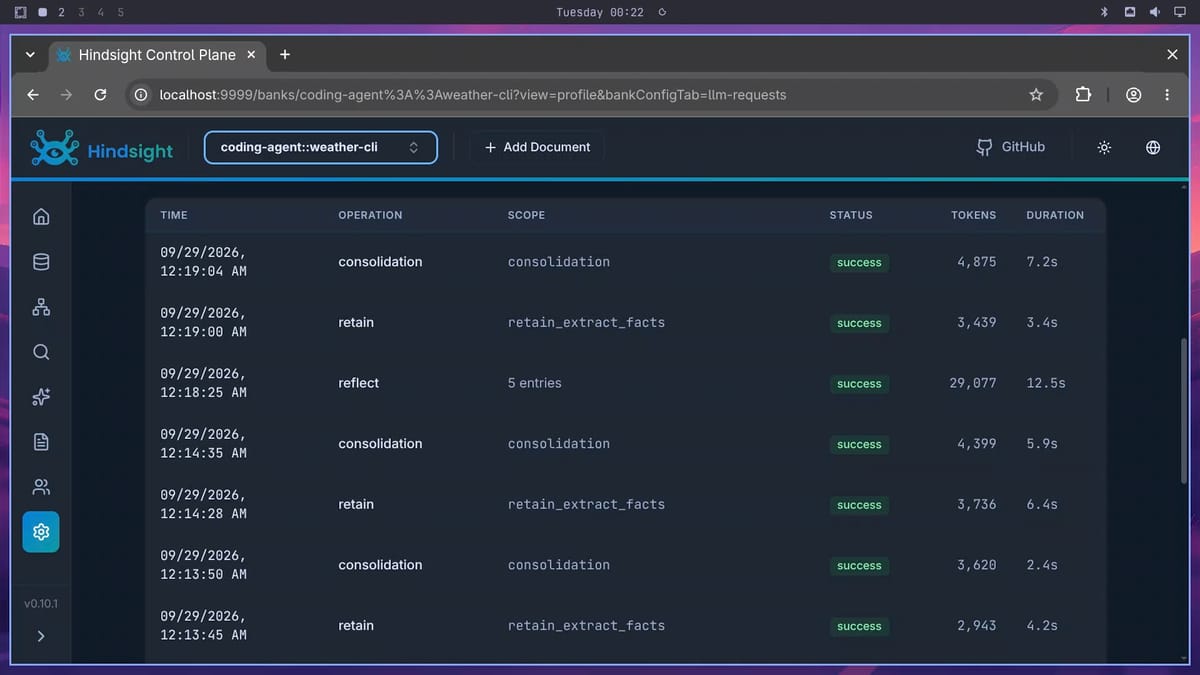Click the success badge for reflect row
This screenshot has width=1200, height=675.
(x=859, y=384)
